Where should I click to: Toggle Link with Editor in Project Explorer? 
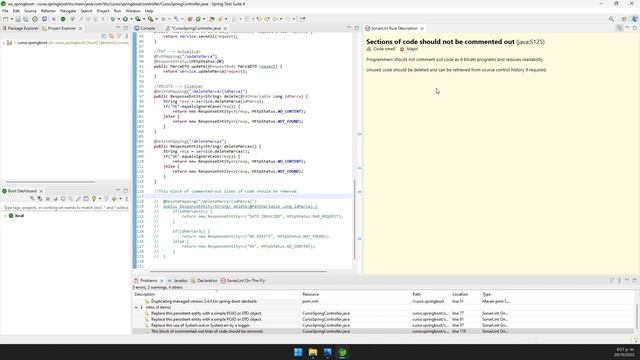point(111,36)
